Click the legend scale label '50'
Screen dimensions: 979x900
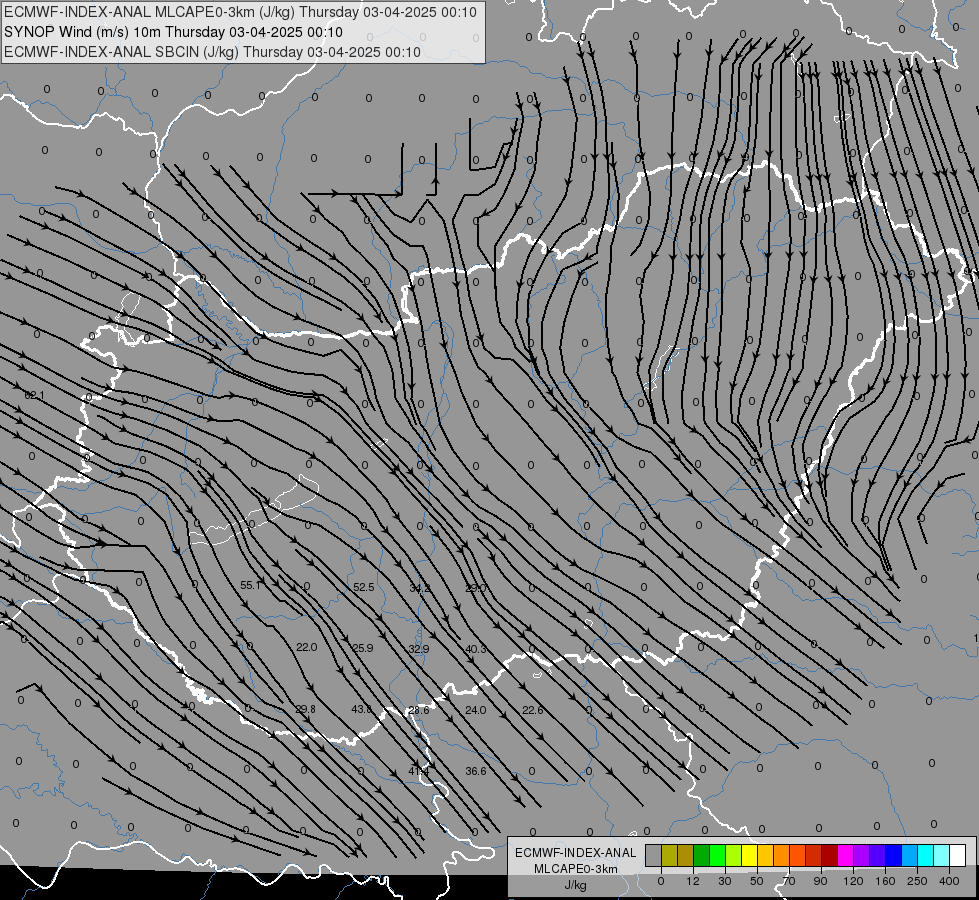756,881
